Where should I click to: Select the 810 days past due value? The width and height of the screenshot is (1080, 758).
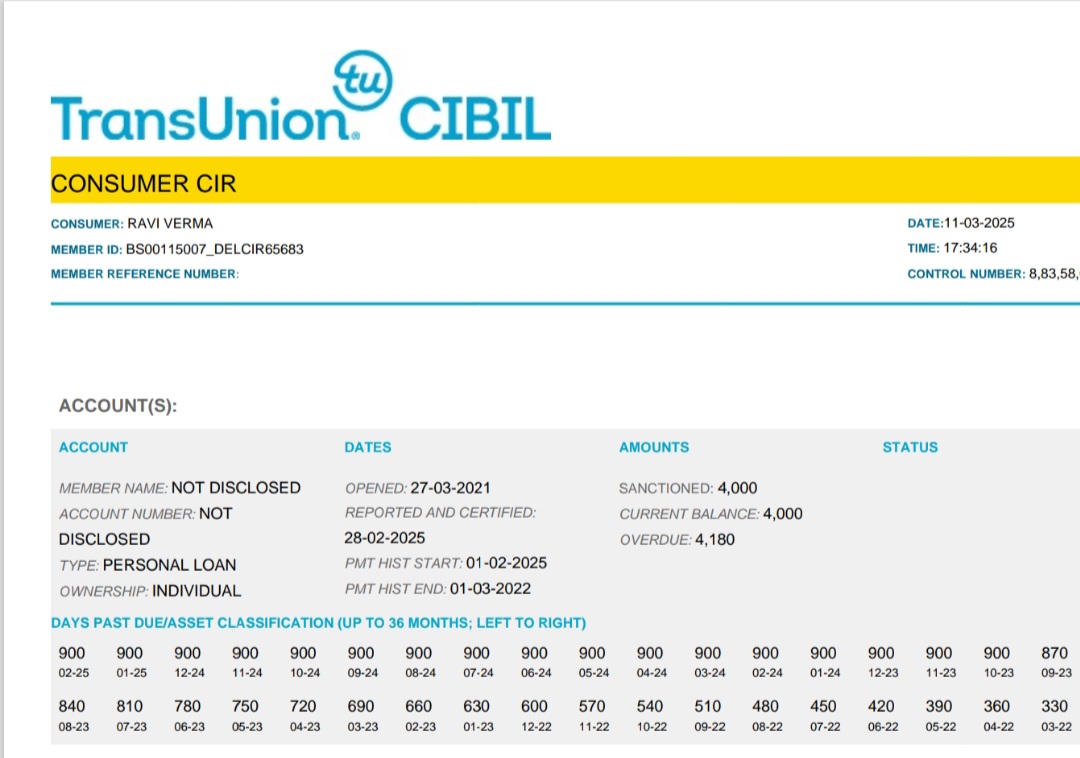pos(129,706)
